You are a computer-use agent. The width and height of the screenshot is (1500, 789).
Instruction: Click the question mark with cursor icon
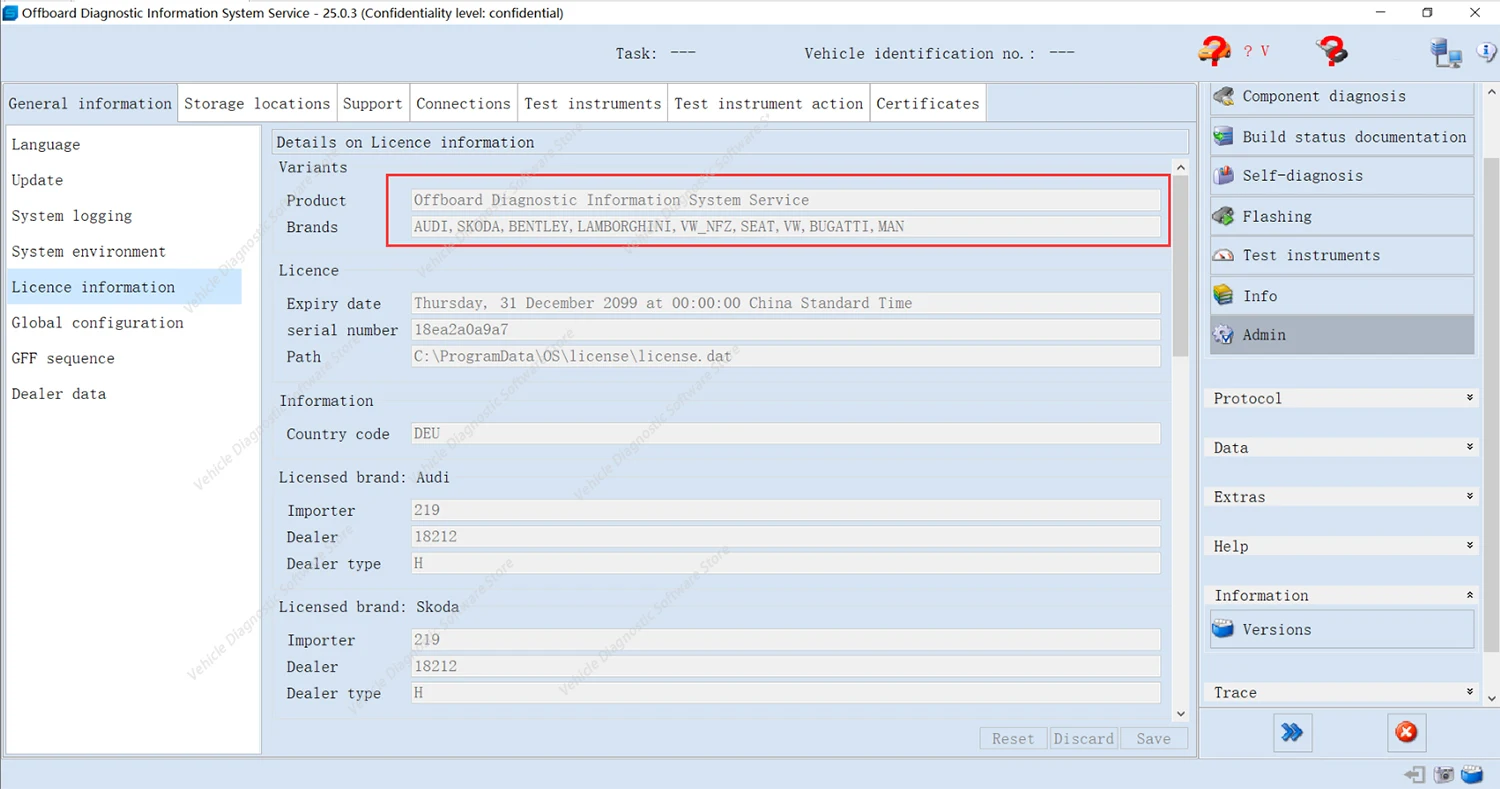click(x=1332, y=51)
